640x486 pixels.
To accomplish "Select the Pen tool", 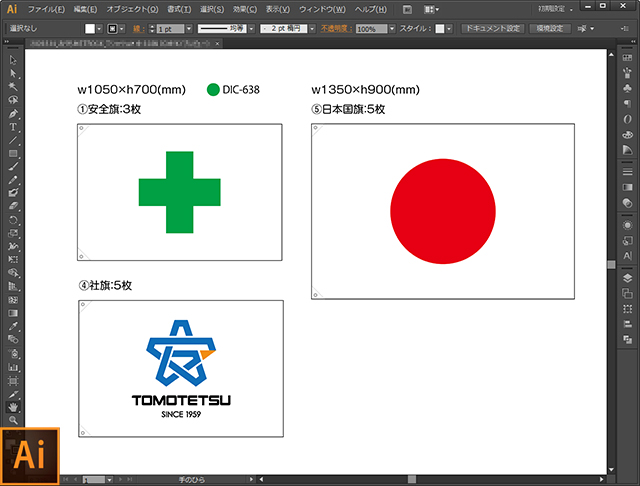I will pos(13,113).
